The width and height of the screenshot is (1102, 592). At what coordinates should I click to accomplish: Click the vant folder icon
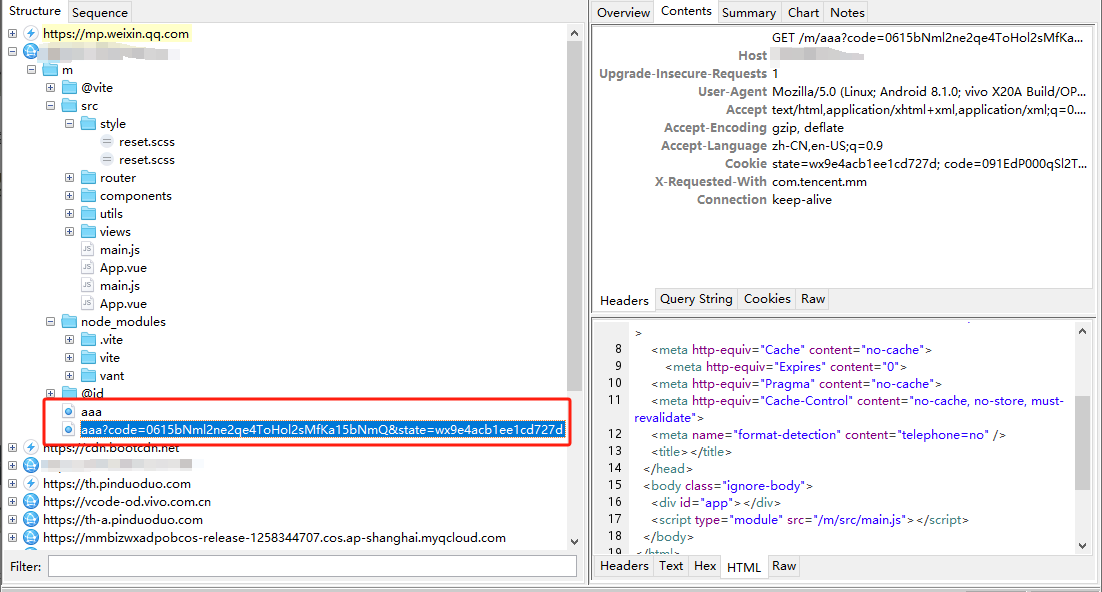pyautogui.click(x=88, y=375)
